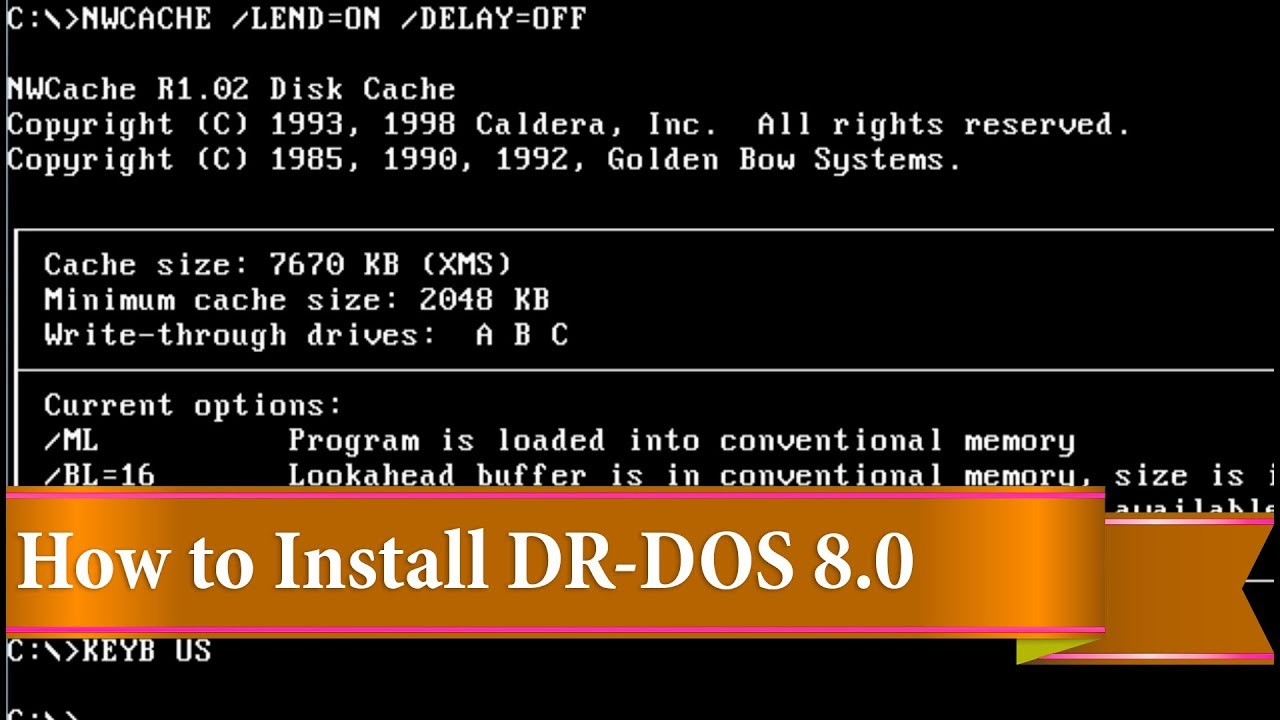Click write-through drive letter A
The image size is (1280, 720).
pos(484,336)
